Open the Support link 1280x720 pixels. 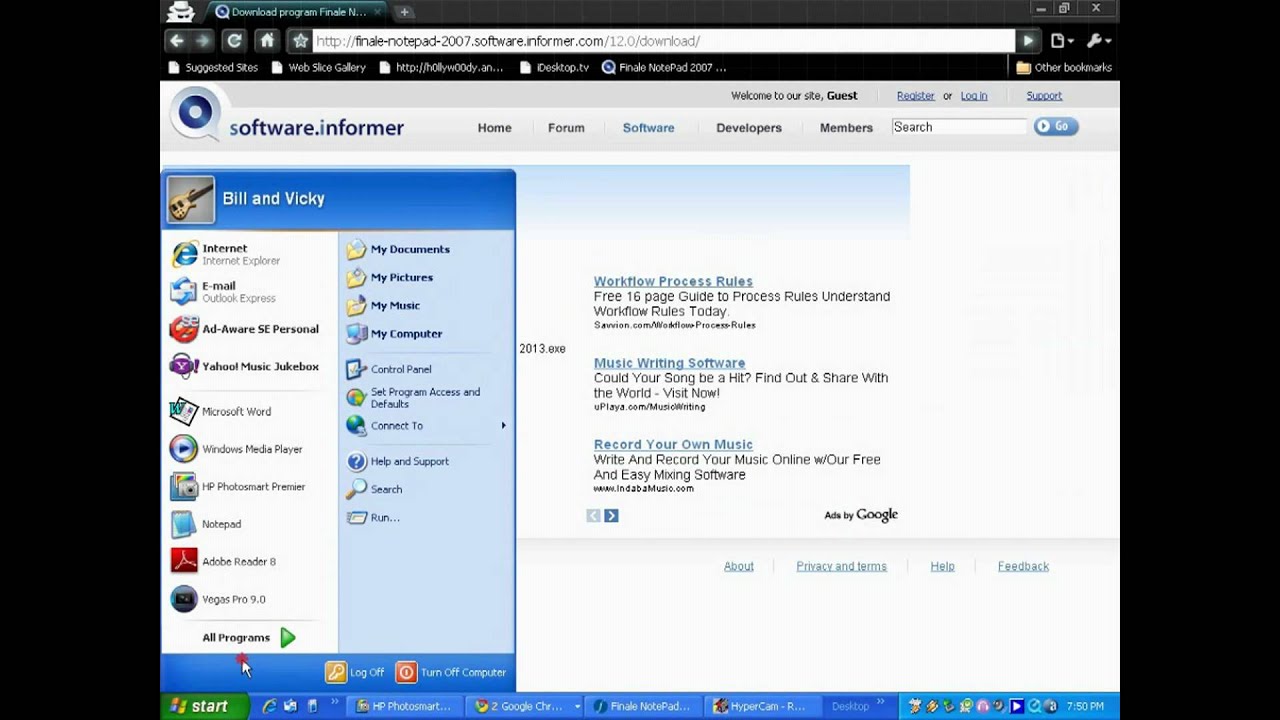coord(1044,96)
